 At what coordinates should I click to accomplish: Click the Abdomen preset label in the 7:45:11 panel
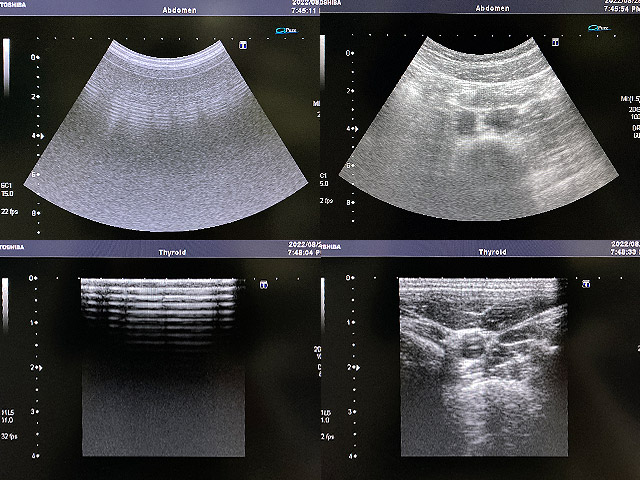tap(180, 10)
